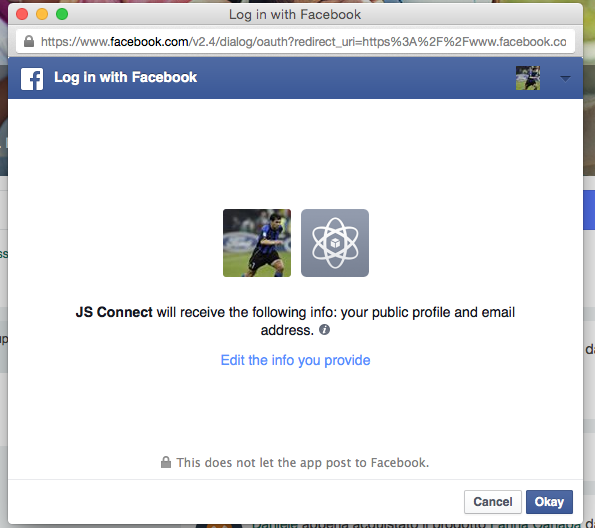Click the large user profile photo
The image size is (595, 528).
tap(257, 243)
